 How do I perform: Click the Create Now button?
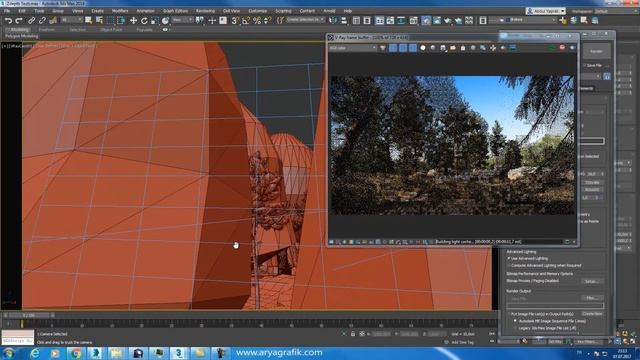coord(592,314)
